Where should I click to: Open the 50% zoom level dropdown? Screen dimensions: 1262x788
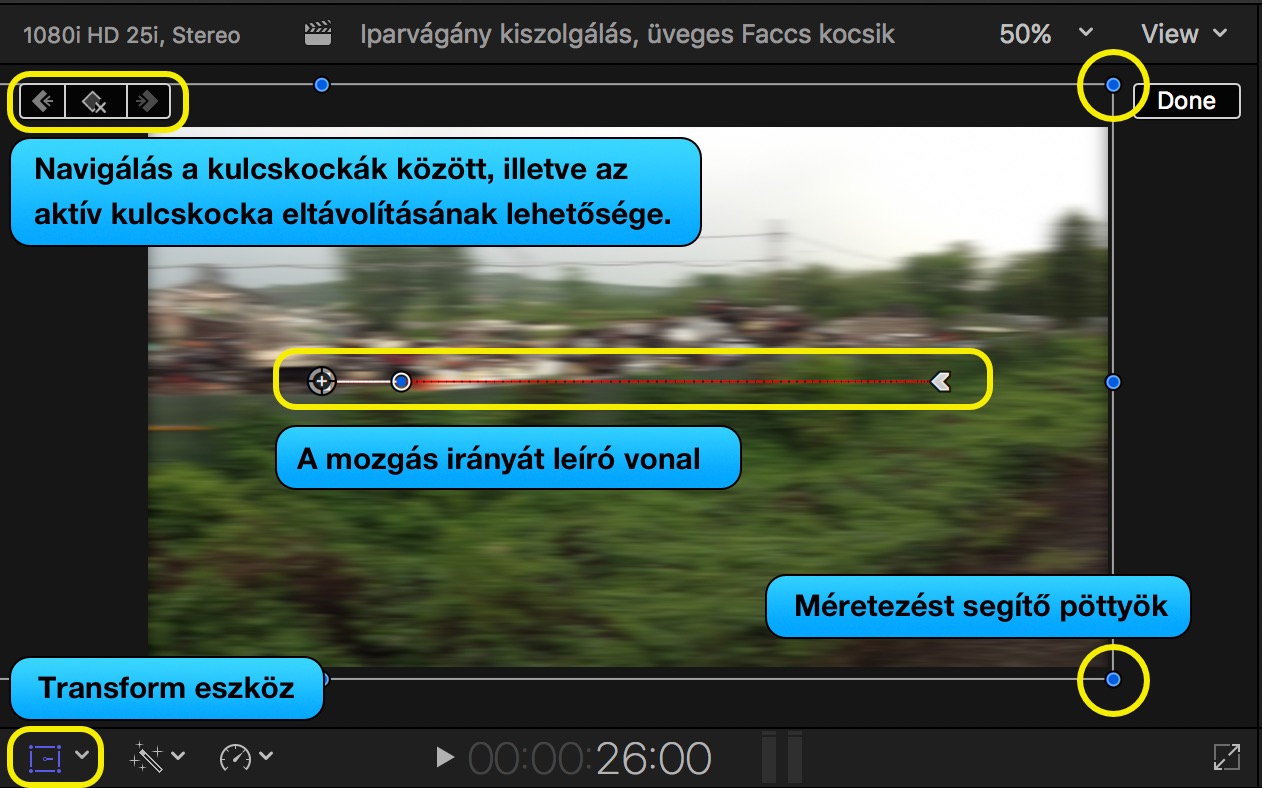[1046, 34]
